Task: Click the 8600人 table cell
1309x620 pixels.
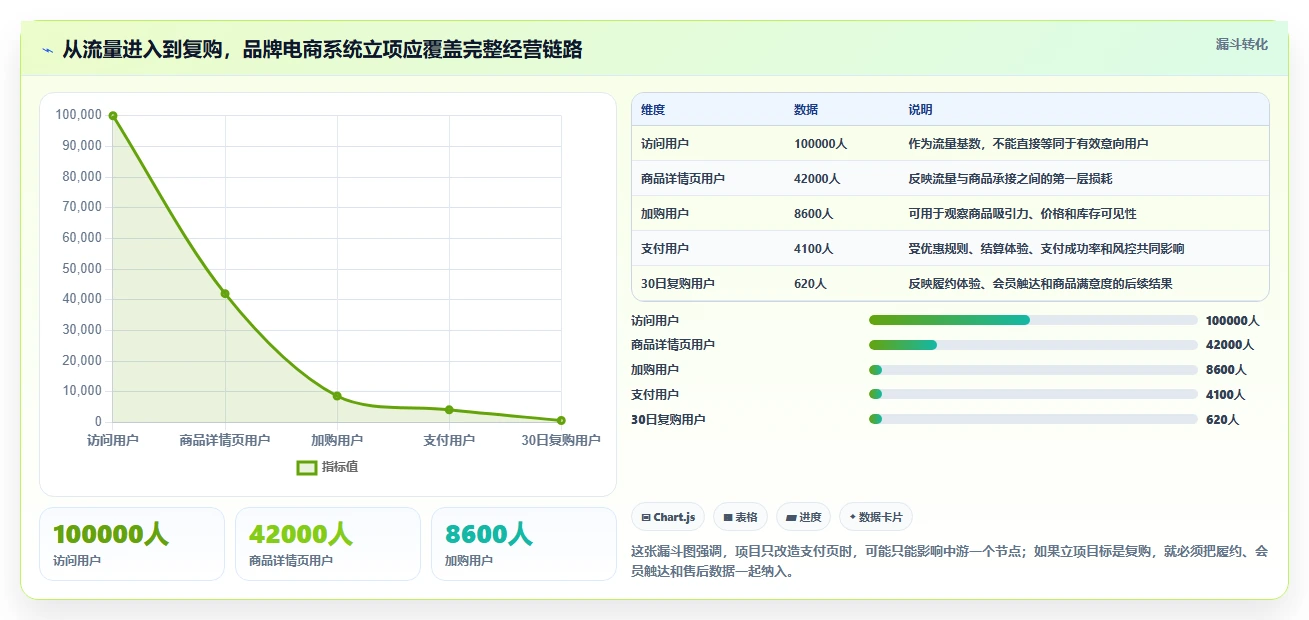Action: 814,214
